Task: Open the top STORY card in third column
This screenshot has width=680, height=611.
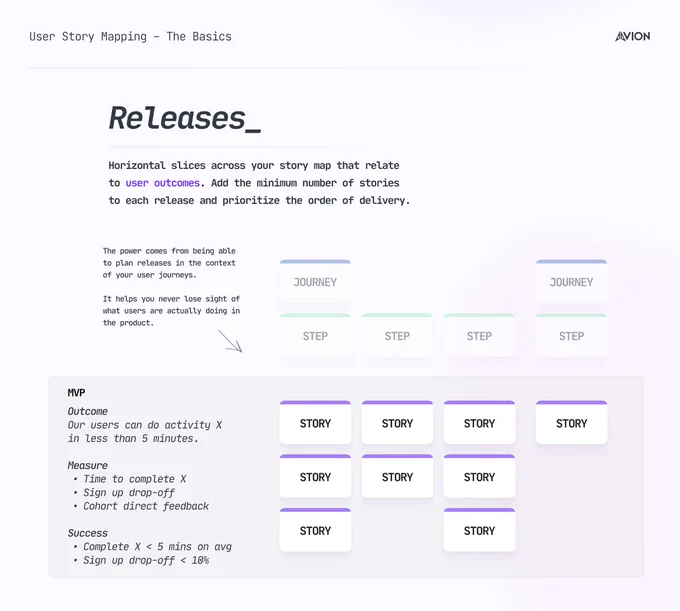Action: tap(479, 422)
